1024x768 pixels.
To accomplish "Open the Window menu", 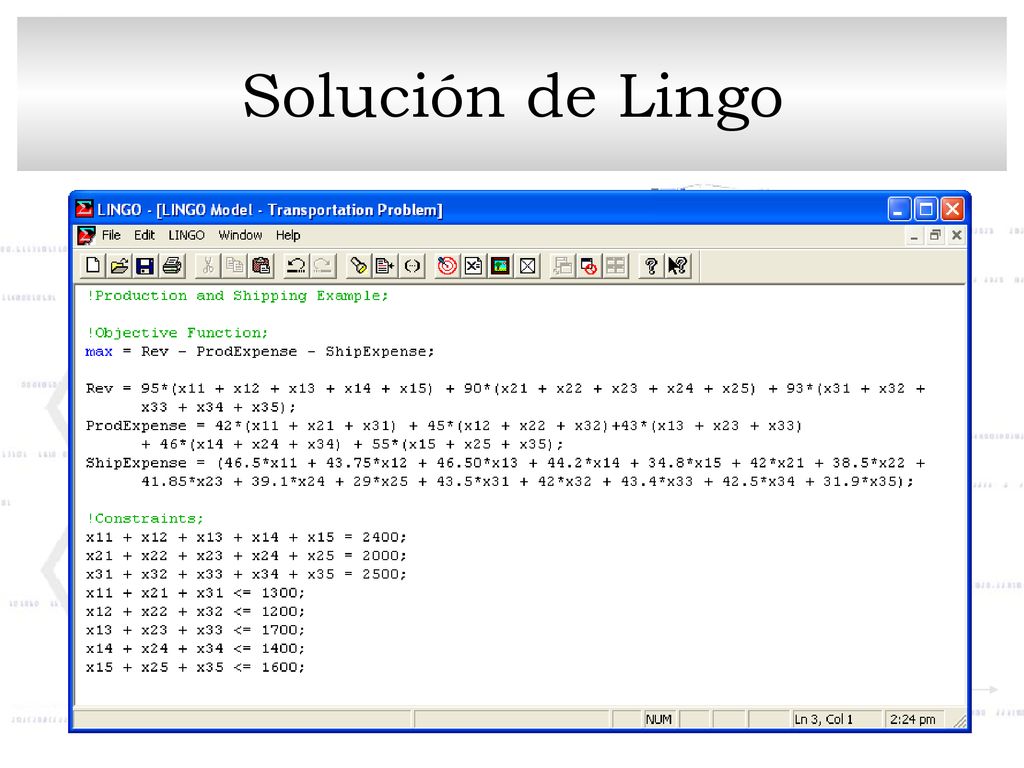I will [240, 235].
